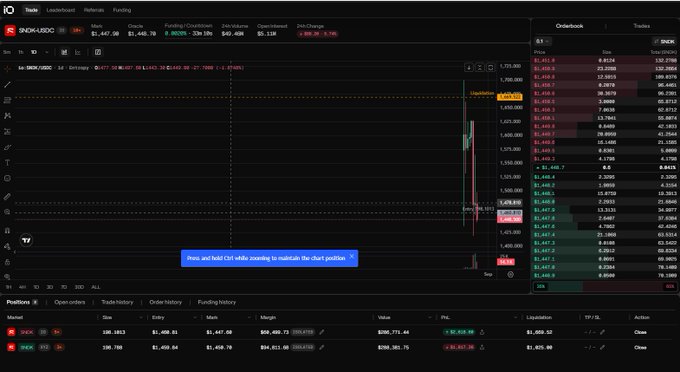Screen dimensions: 680x372
Task: Open the chart indicators menu
Action: tap(78, 52)
